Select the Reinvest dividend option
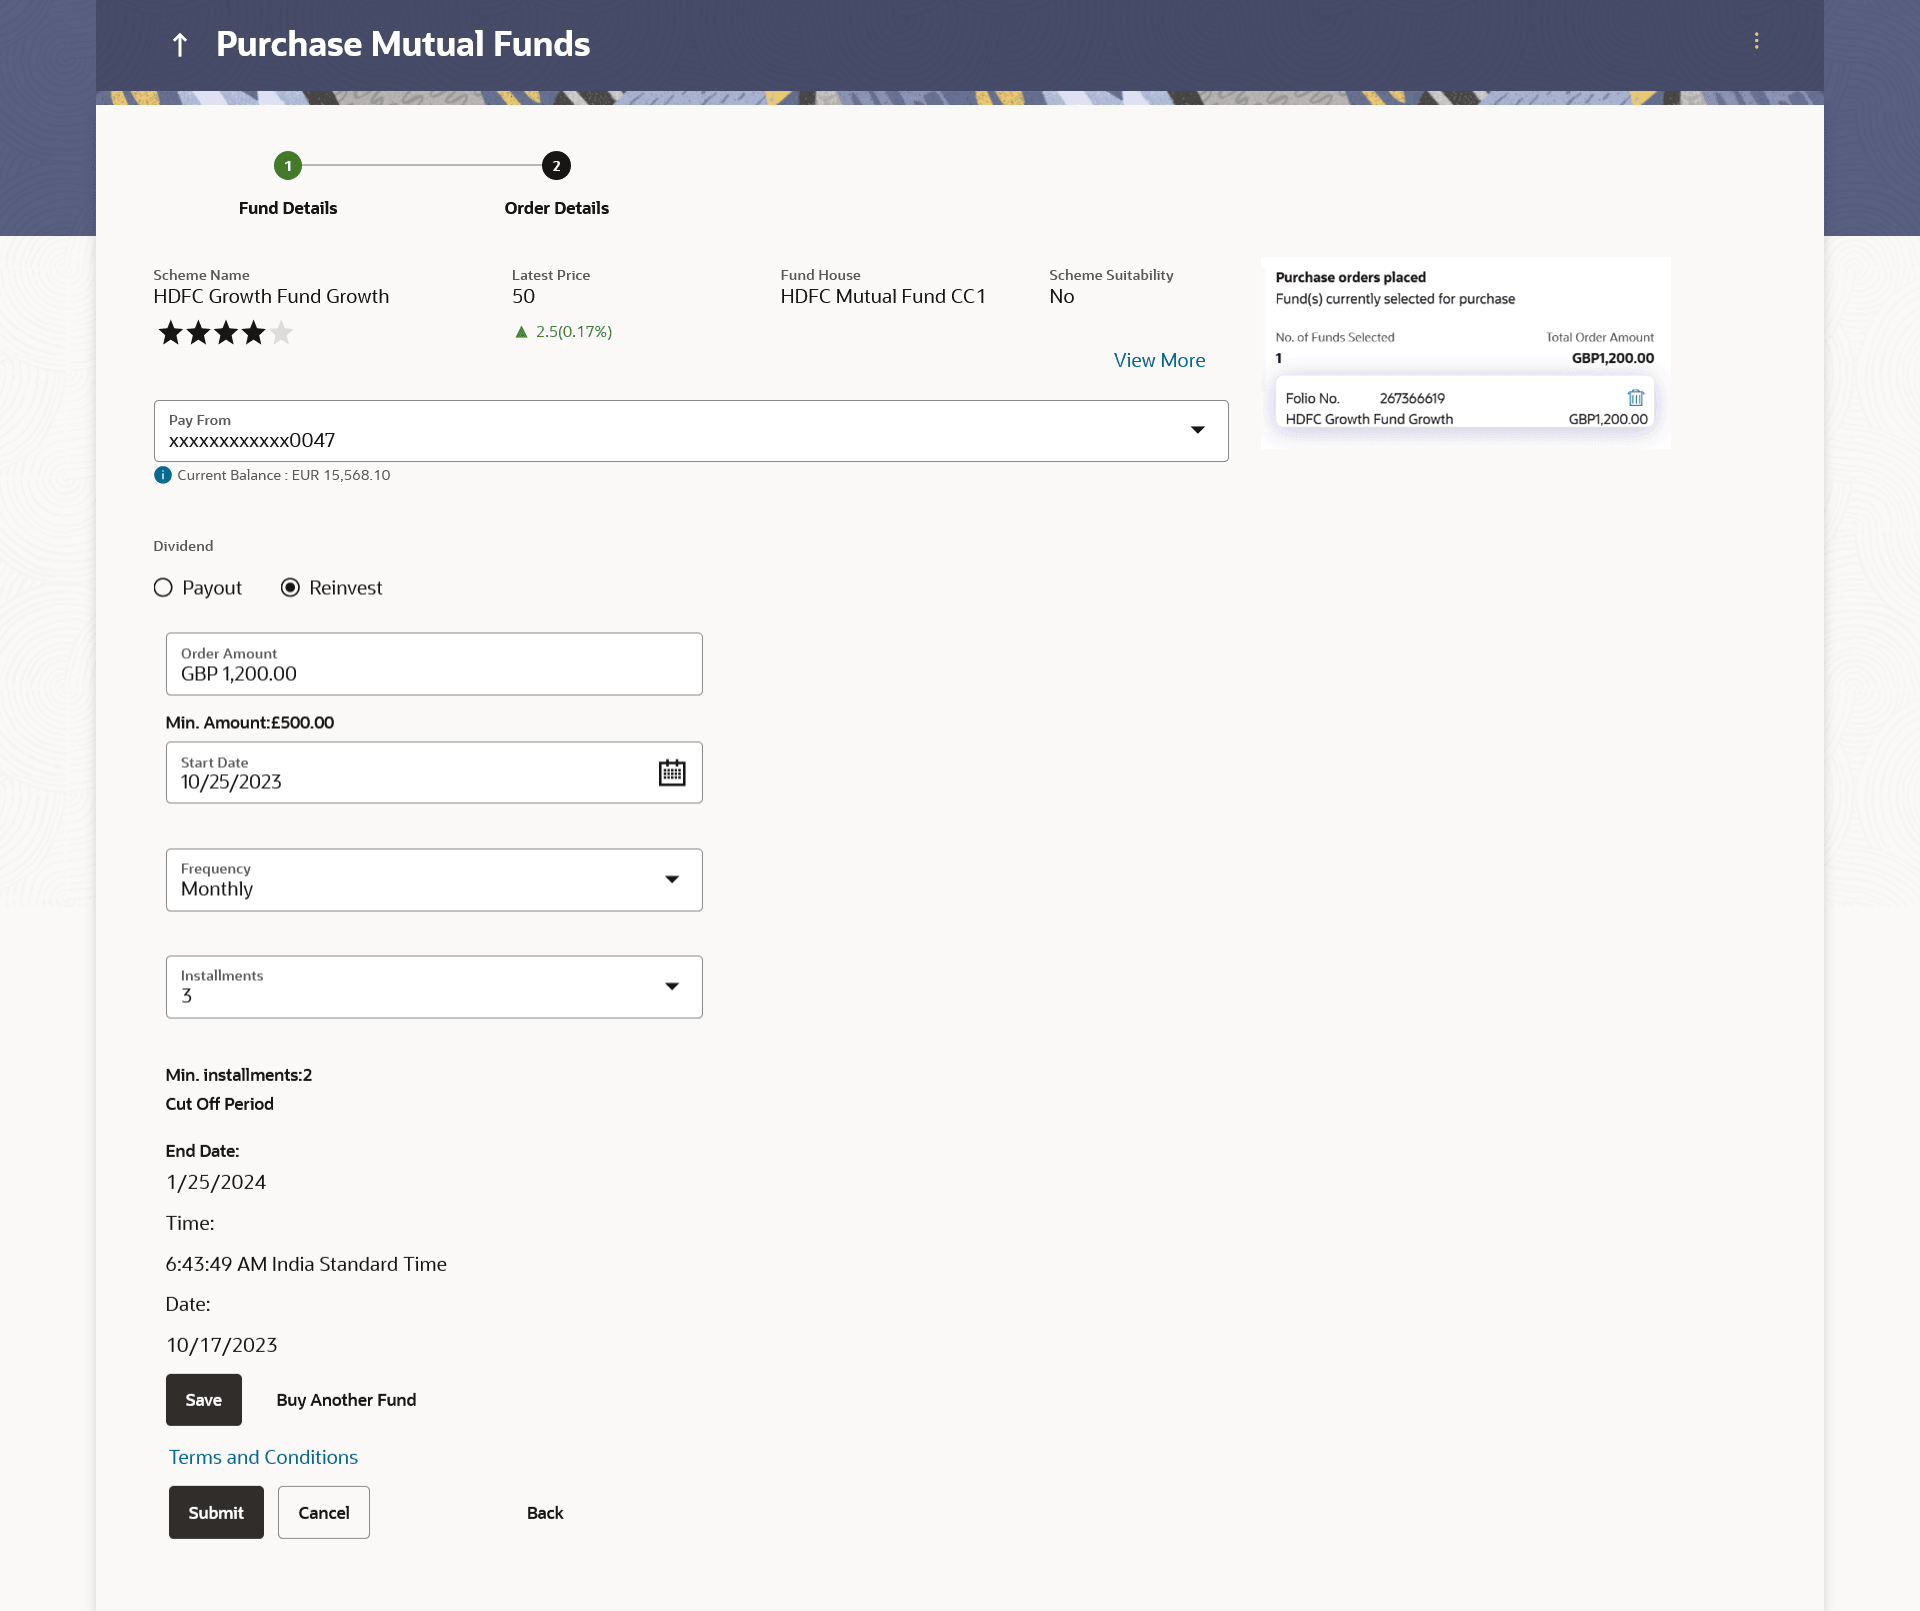 point(291,588)
